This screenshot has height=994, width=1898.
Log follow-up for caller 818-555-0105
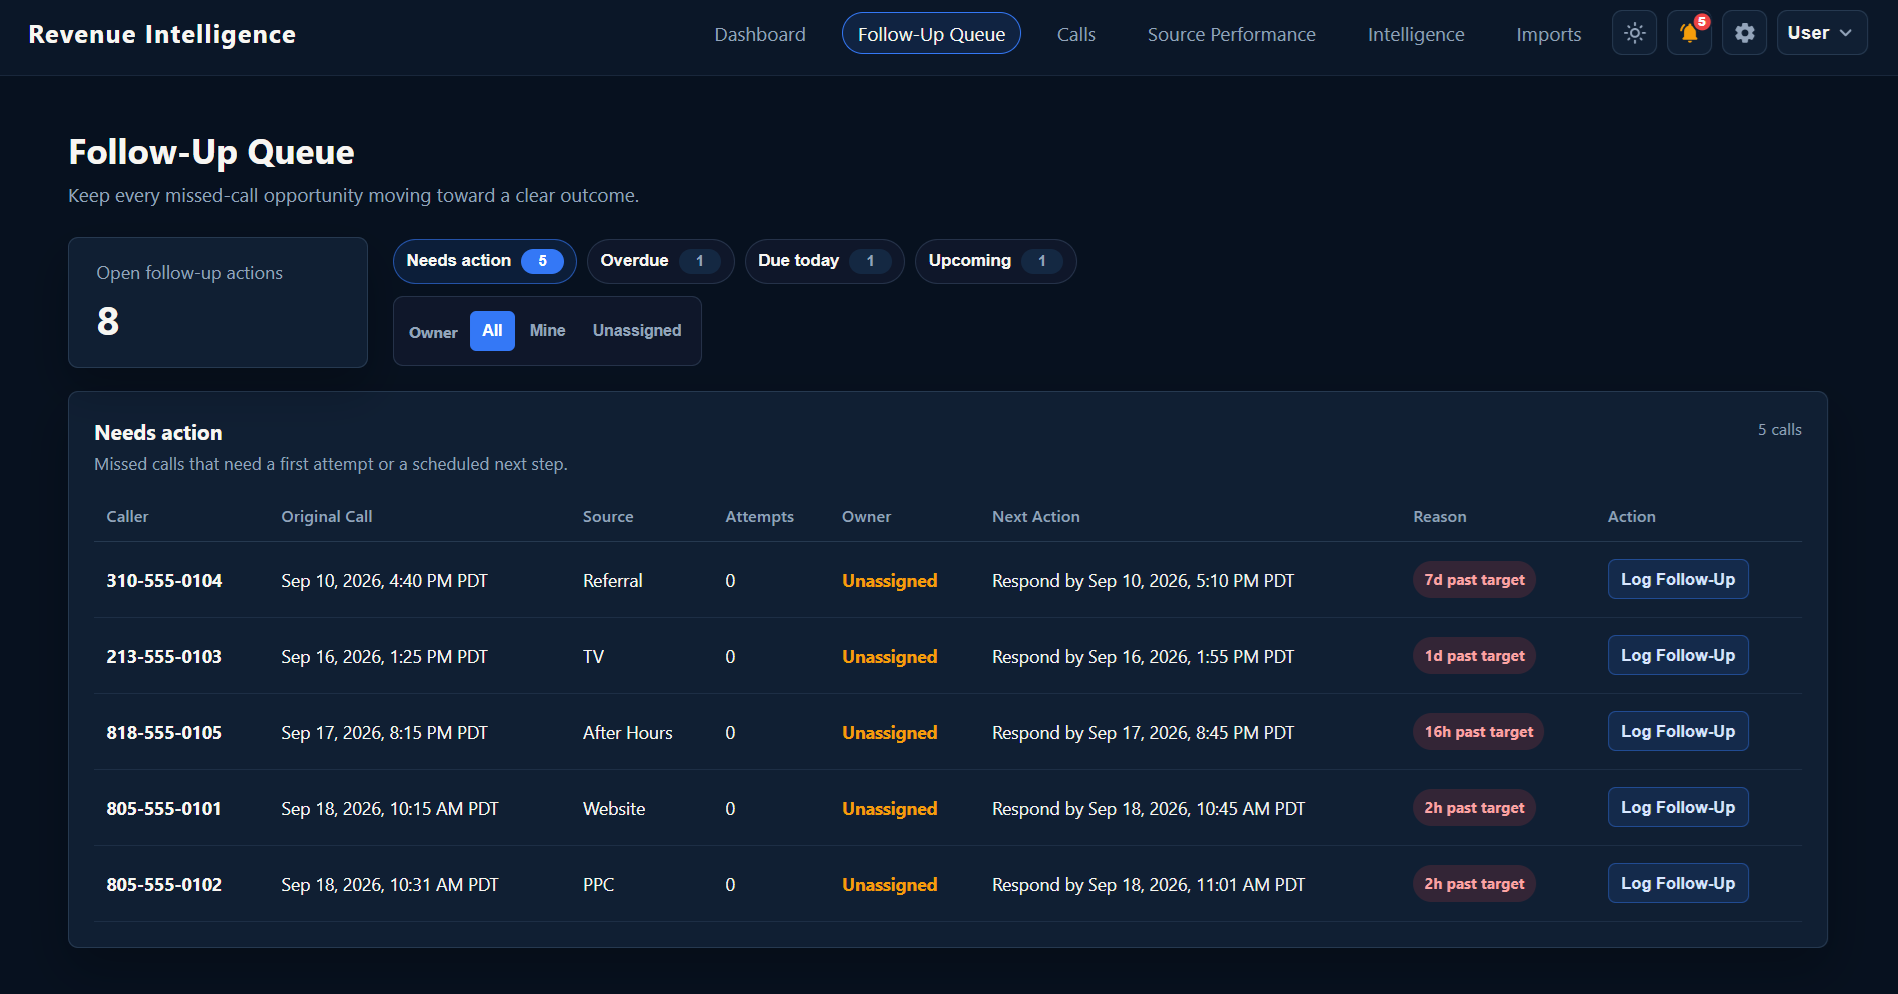click(x=1677, y=732)
